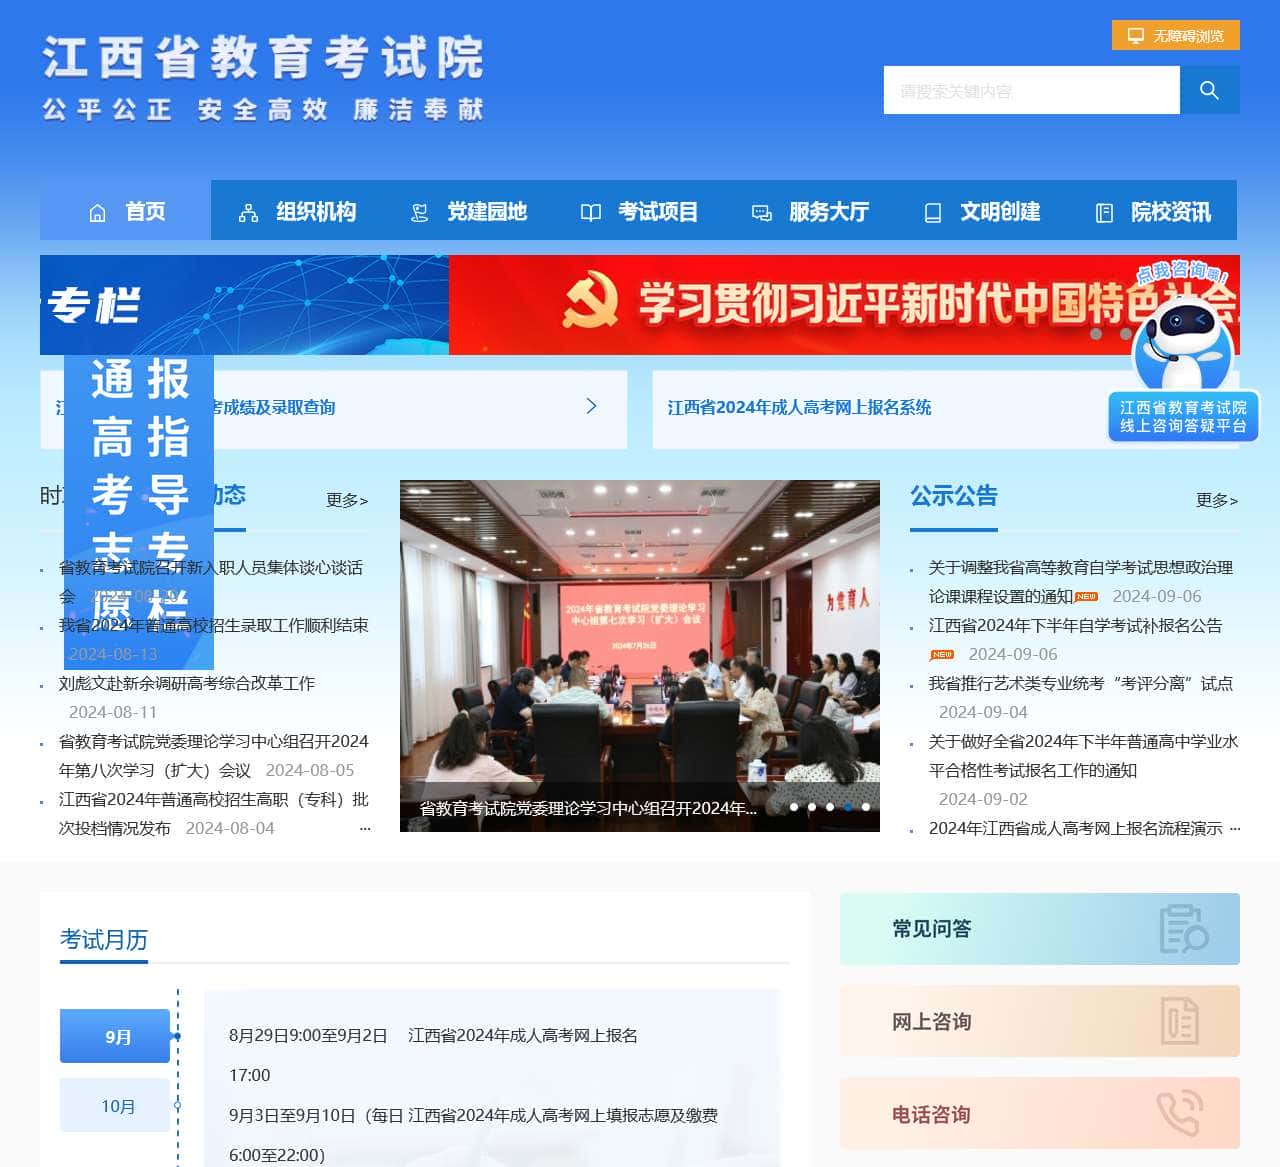Select the third carousel pagination dot
1280x1167 pixels.
coord(829,806)
